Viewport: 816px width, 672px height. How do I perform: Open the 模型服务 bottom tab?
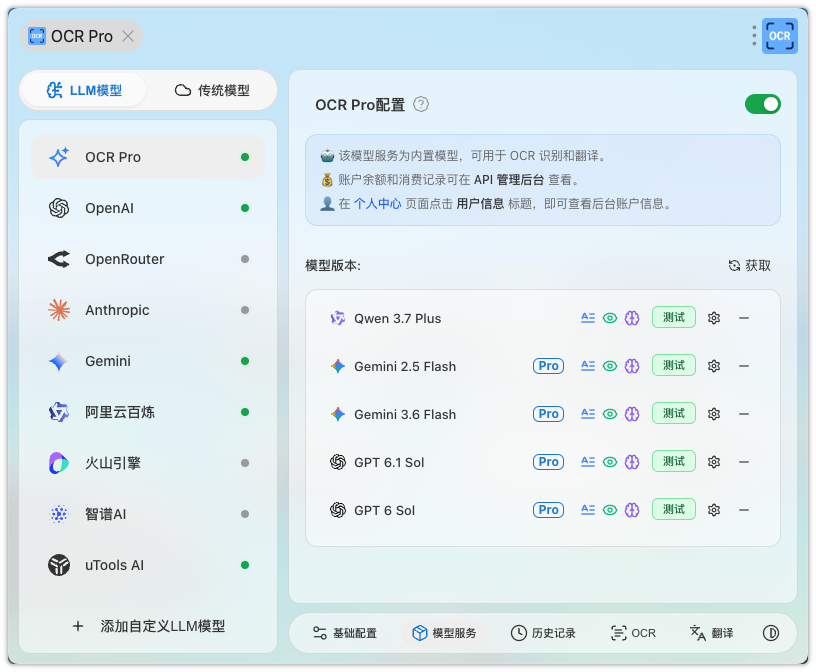point(444,633)
